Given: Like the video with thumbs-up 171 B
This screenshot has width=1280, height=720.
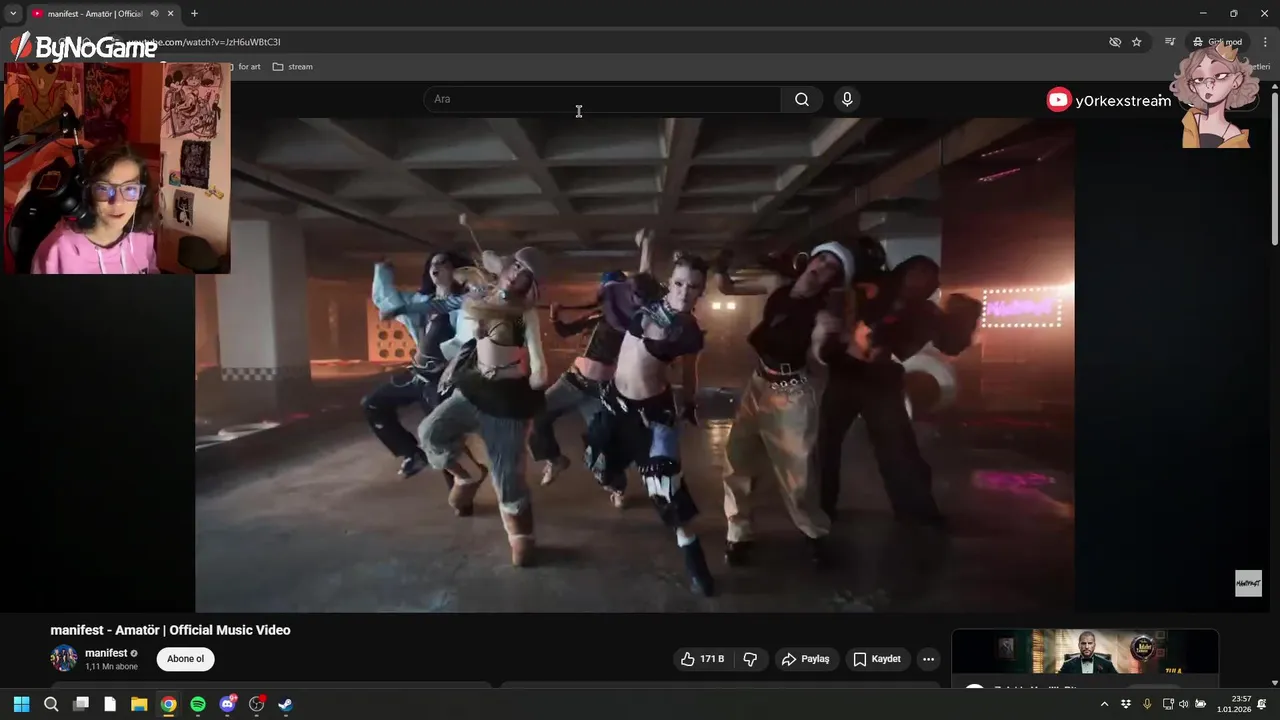Looking at the screenshot, I should point(702,659).
